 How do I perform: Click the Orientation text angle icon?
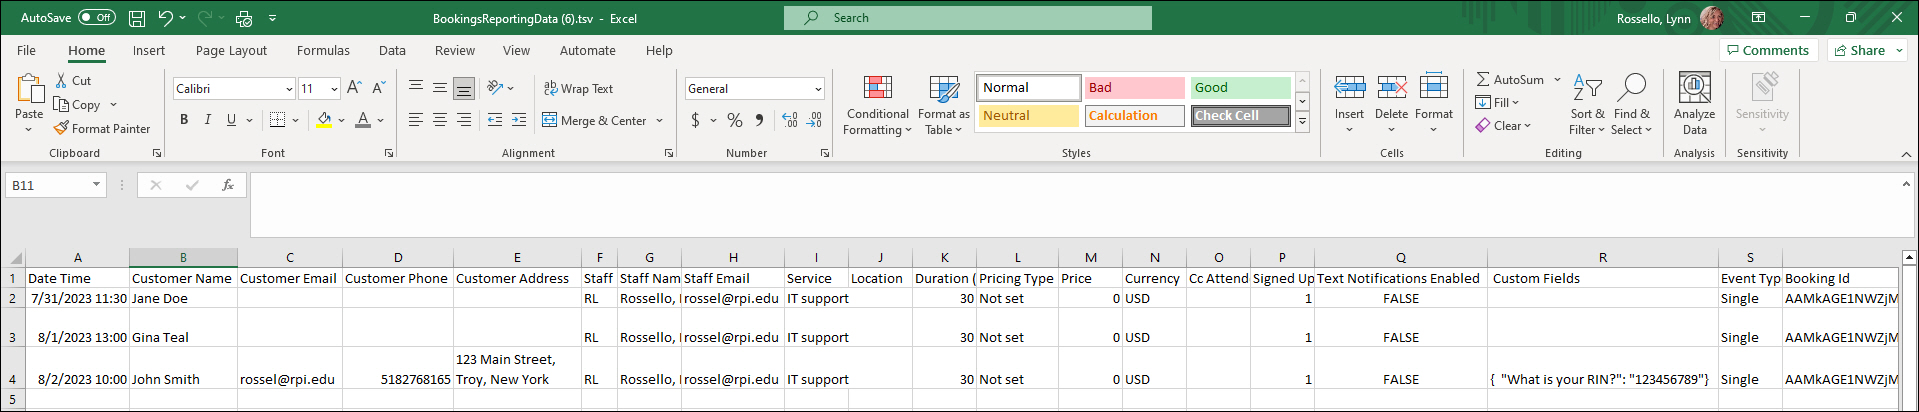pos(496,88)
